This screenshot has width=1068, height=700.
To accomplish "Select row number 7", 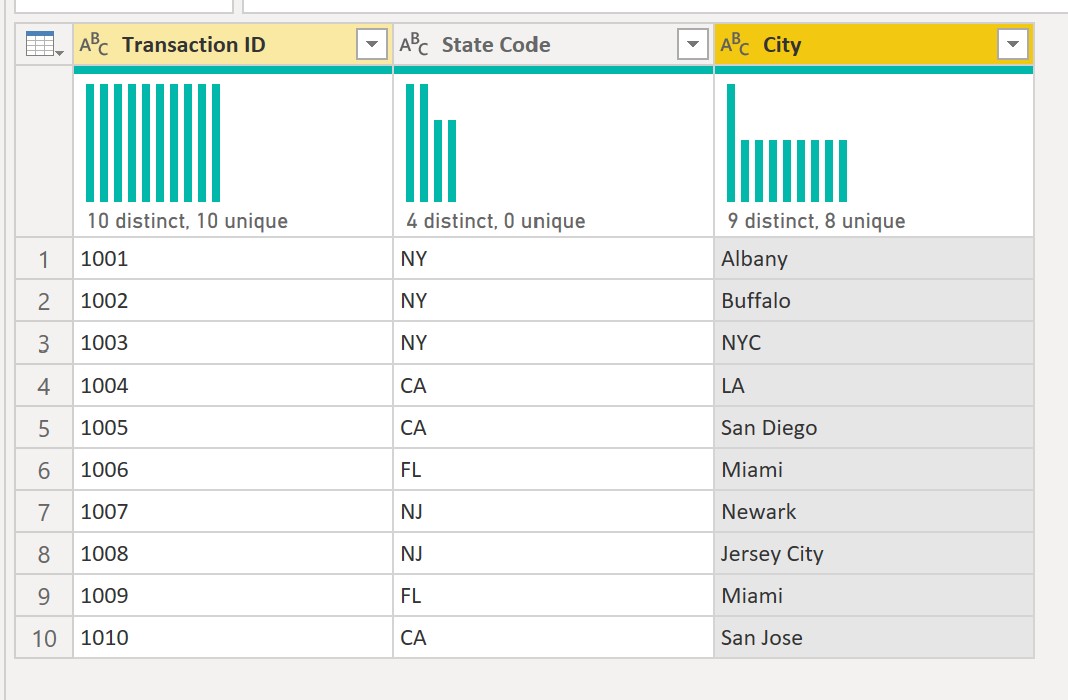I will coord(44,511).
